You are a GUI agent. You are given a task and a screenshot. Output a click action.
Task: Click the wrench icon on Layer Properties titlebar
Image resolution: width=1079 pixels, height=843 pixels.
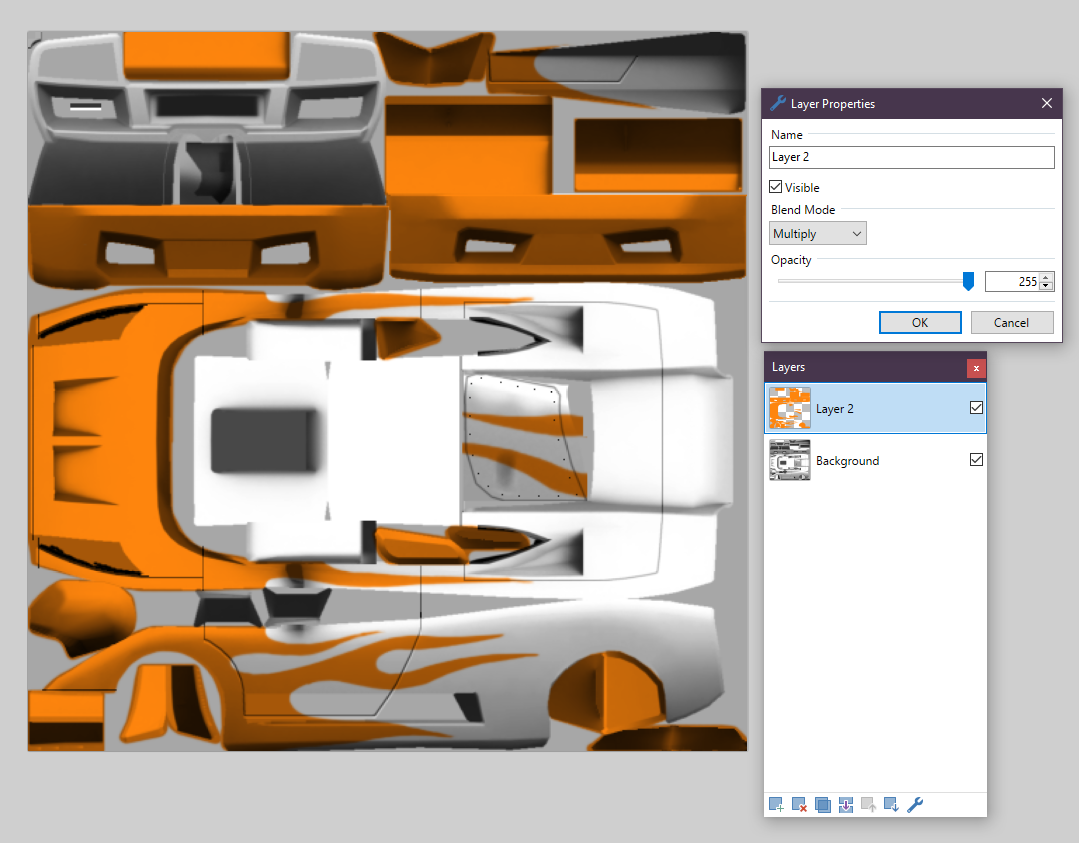pos(776,103)
